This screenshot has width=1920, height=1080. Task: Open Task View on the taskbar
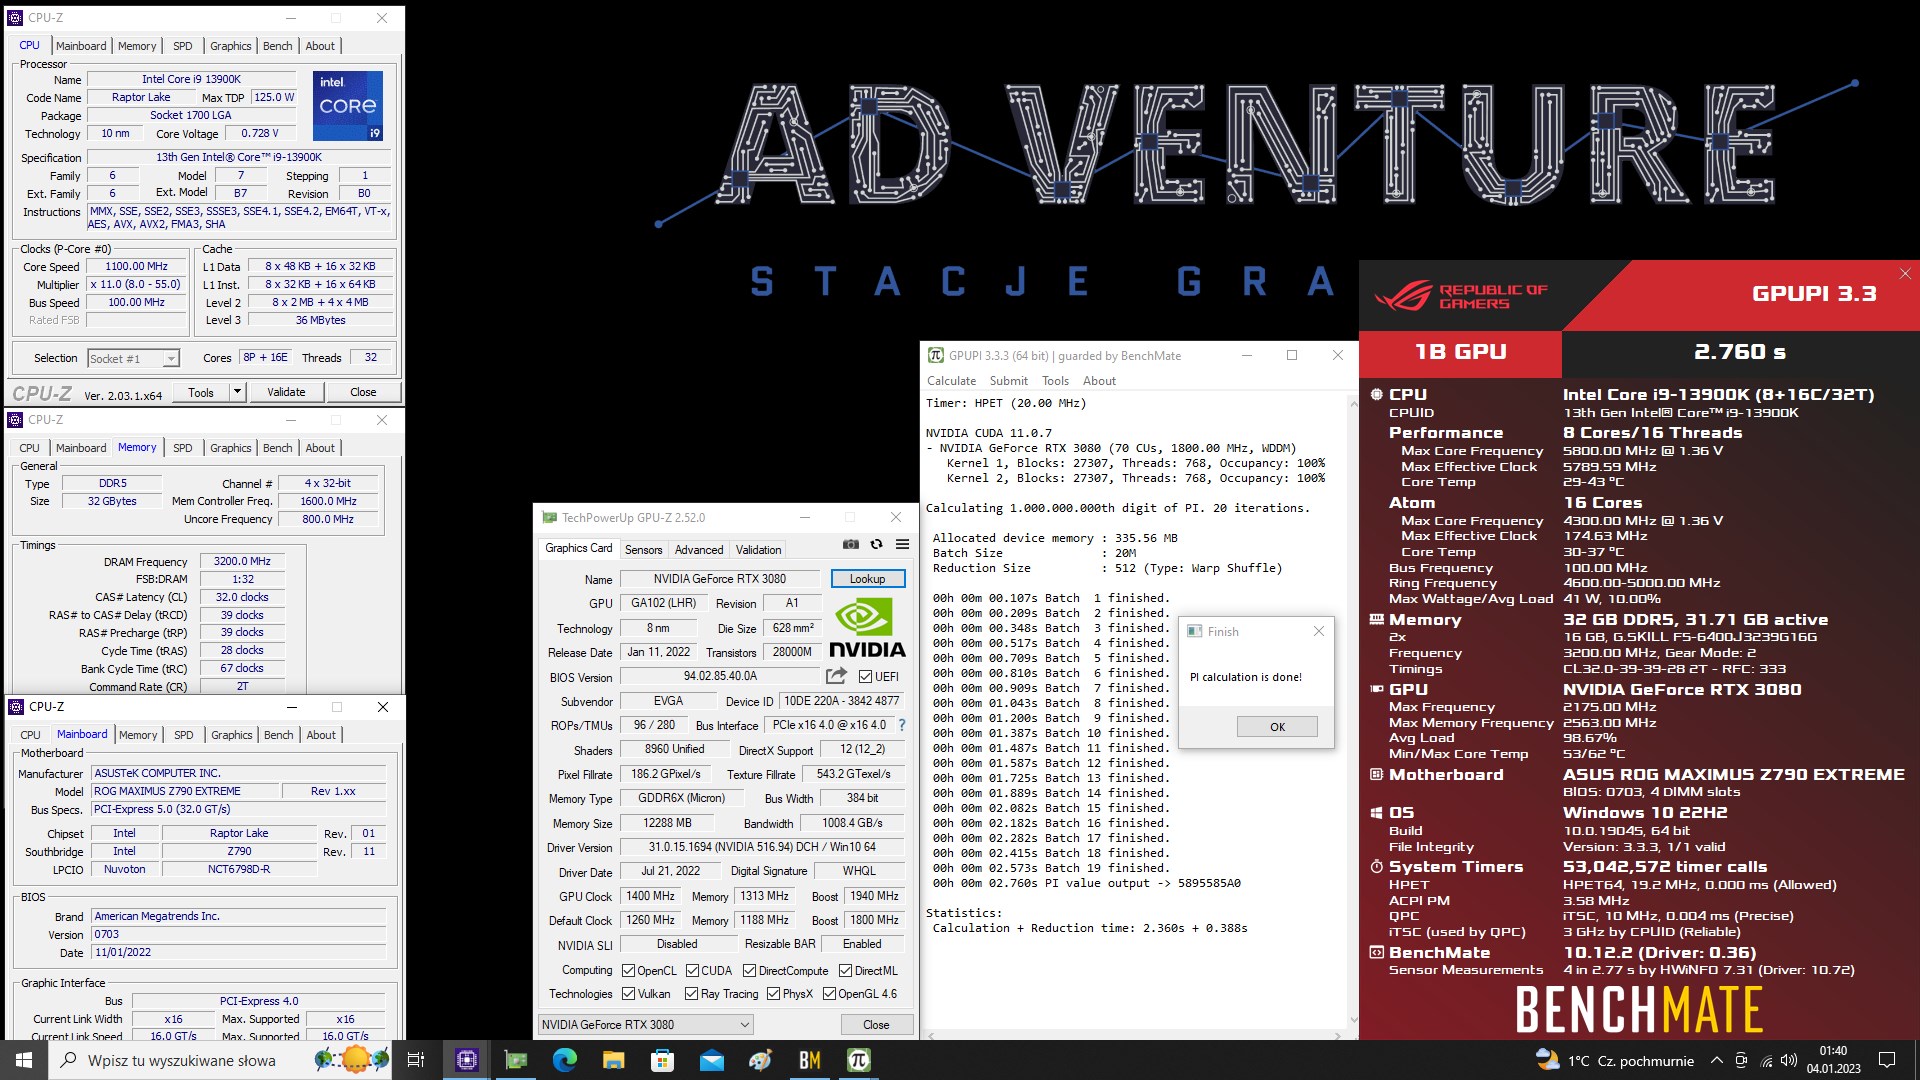[x=416, y=1060]
